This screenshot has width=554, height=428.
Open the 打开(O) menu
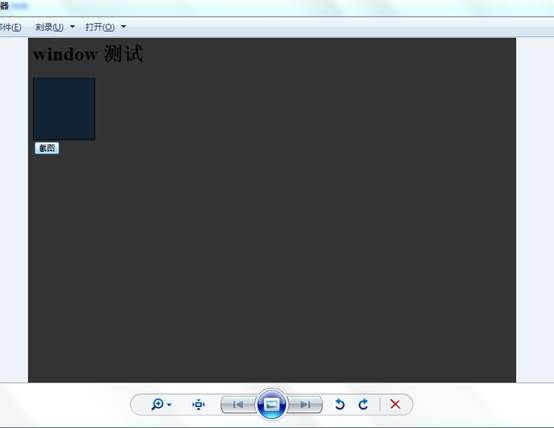point(100,27)
